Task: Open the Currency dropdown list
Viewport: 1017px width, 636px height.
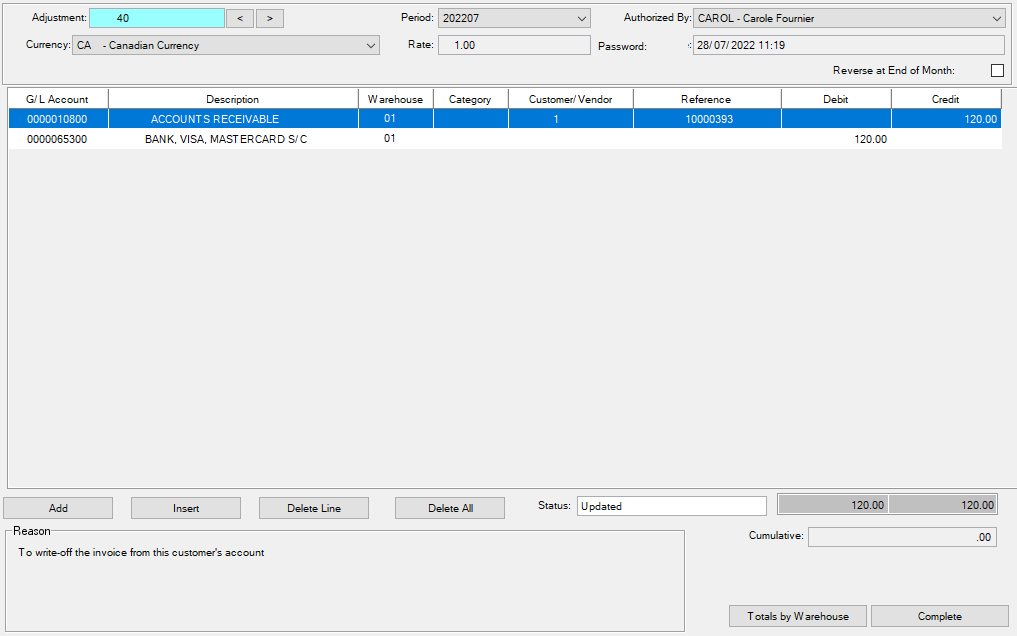Action: point(371,45)
